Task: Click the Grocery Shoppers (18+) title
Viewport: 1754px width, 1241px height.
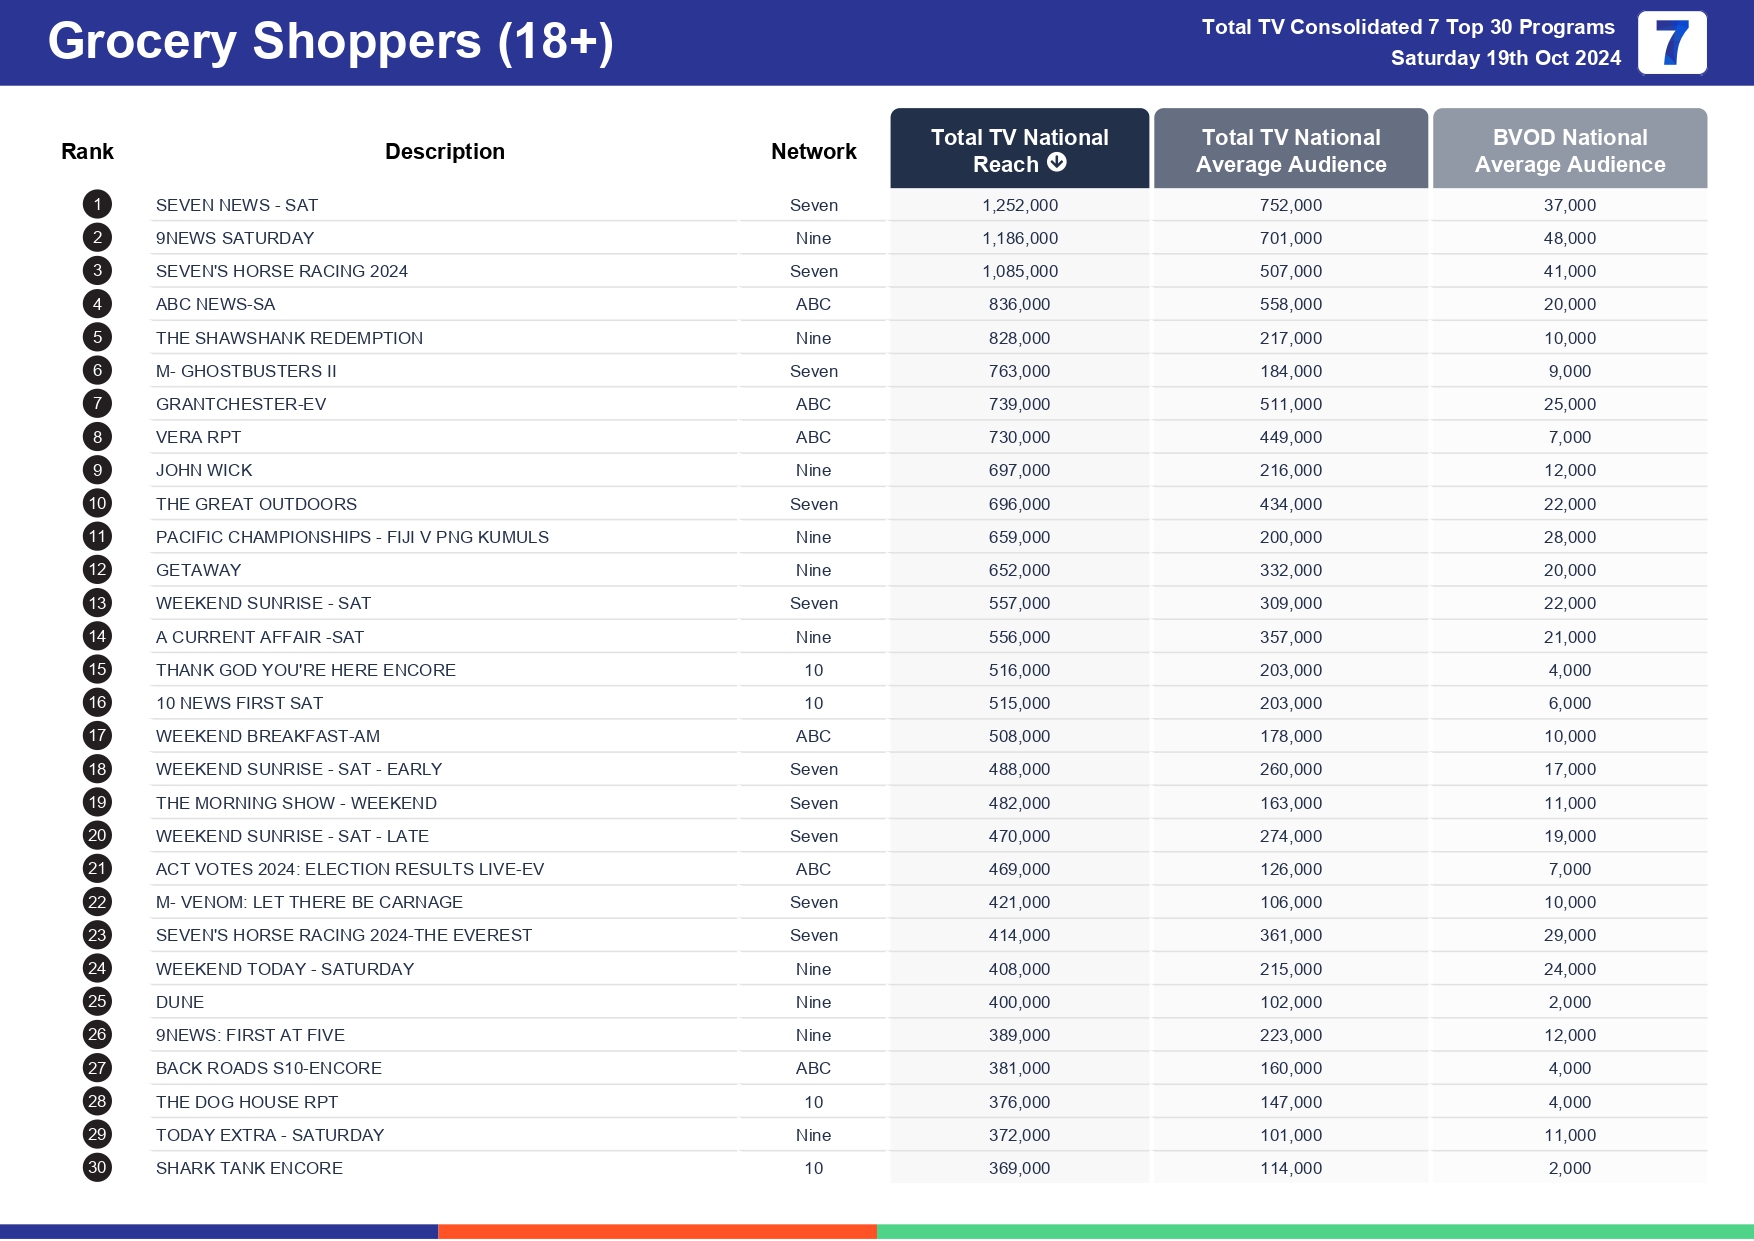Action: (x=330, y=42)
